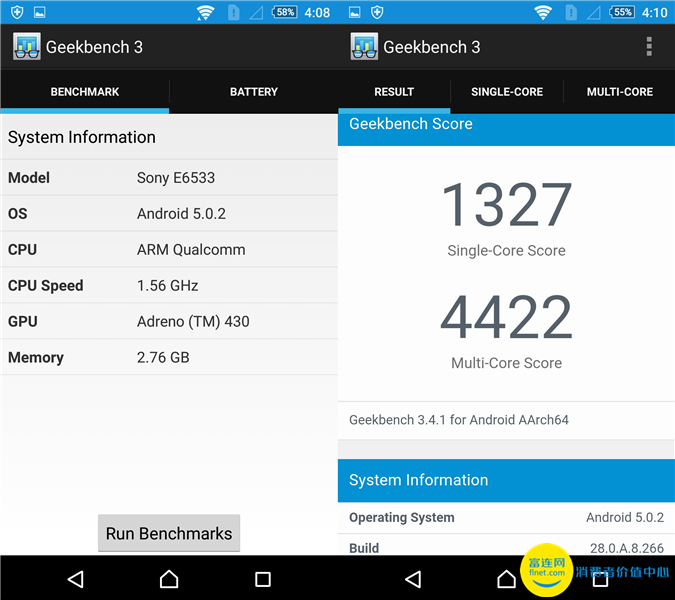Tap the Home navigation button on left screen
This screenshot has height=600, width=675.
[x=169, y=579]
